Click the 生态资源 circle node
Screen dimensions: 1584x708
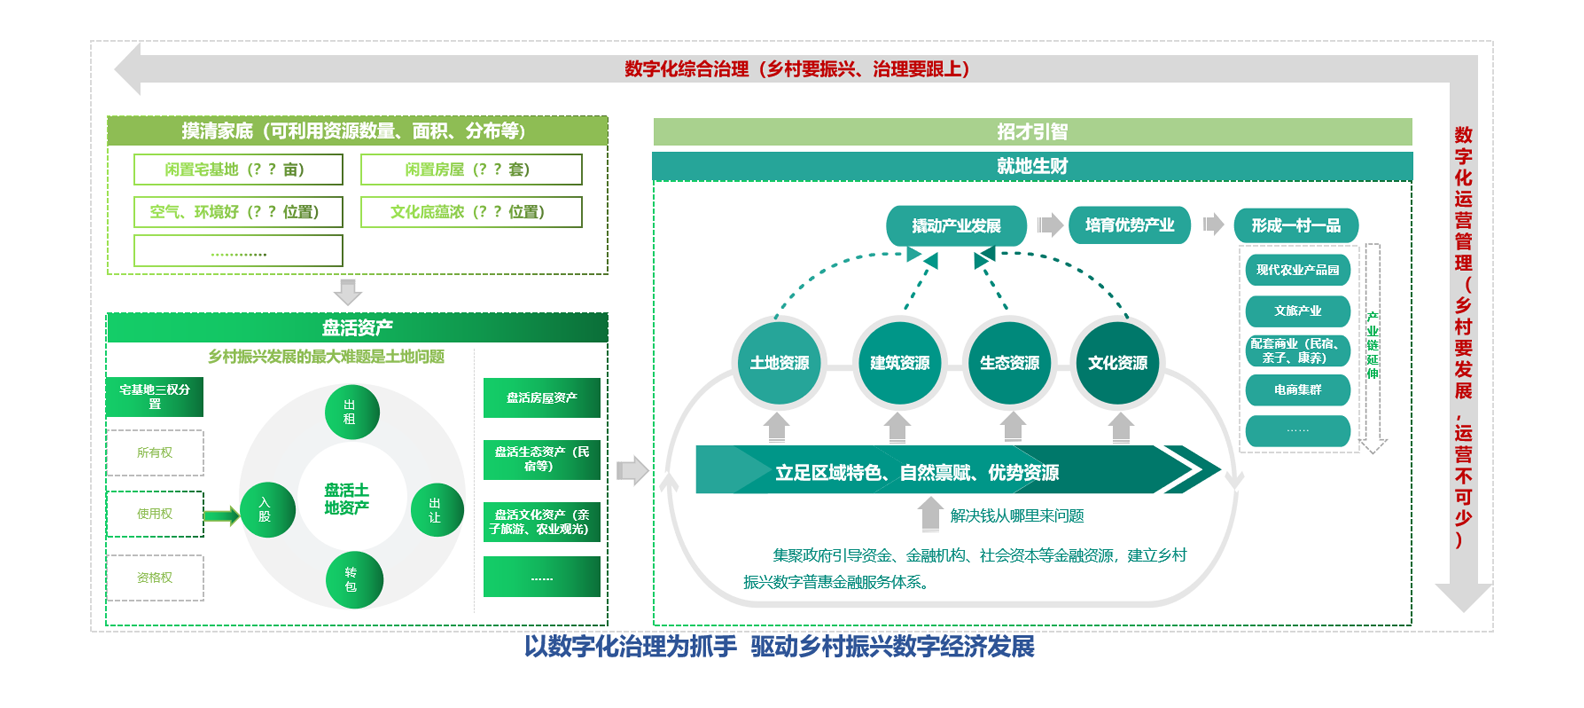(x=1009, y=363)
